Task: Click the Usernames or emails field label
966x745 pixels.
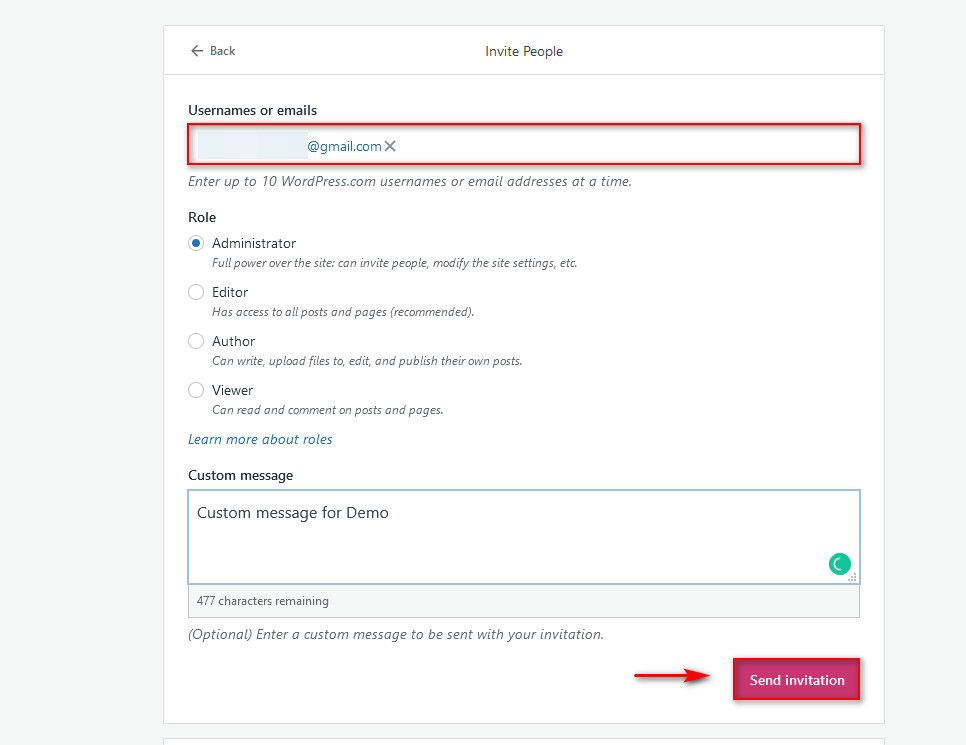Action: pyautogui.click(x=253, y=110)
